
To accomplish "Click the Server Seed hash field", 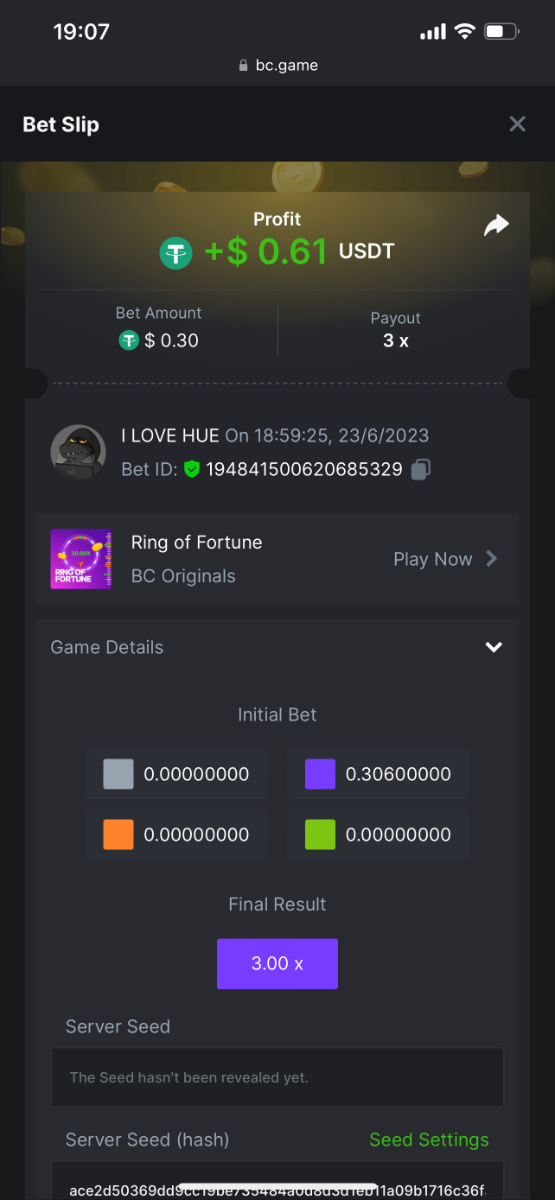I will click(x=277, y=1183).
